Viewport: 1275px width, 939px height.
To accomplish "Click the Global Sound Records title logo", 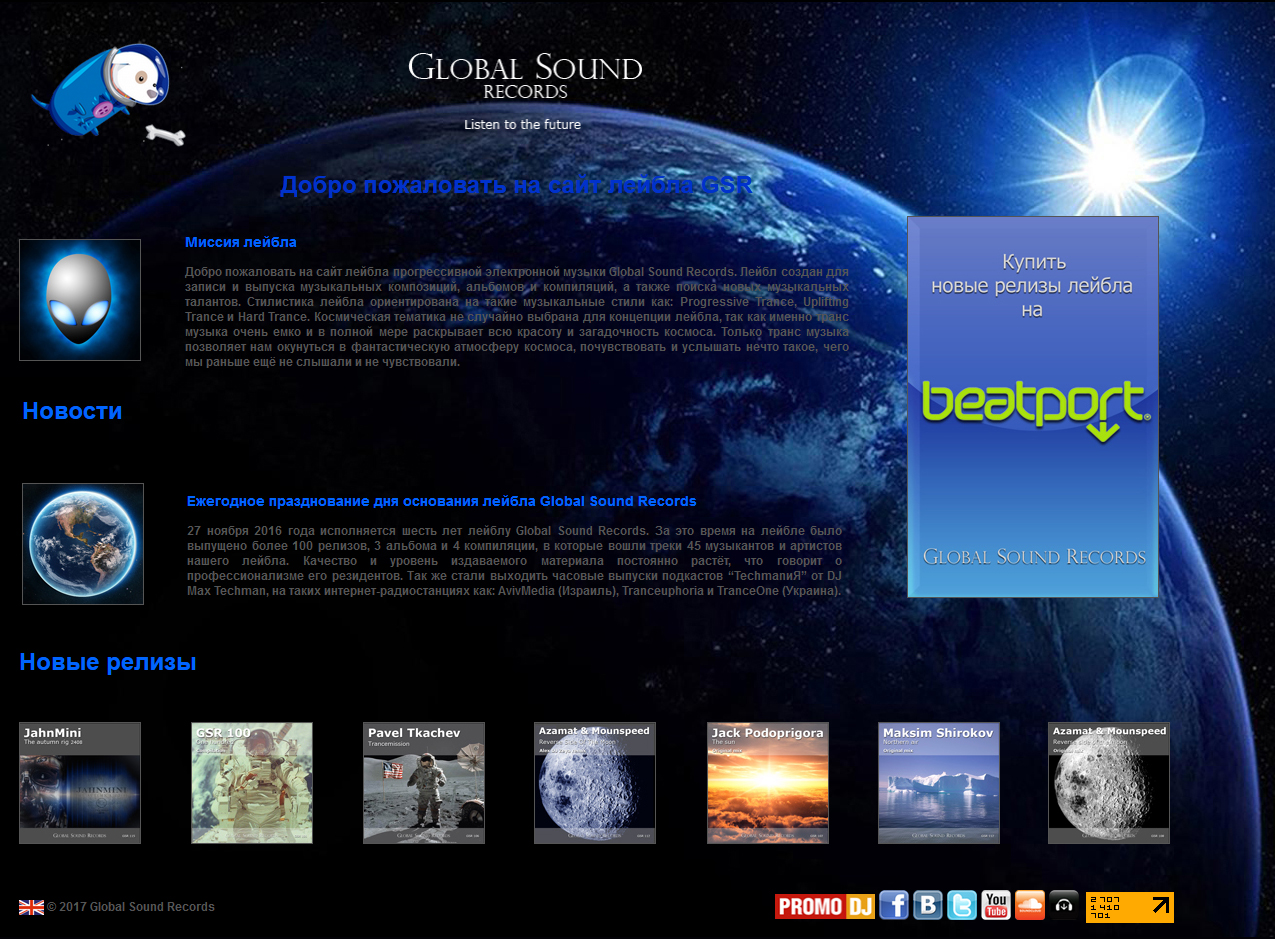I will (x=525, y=77).
